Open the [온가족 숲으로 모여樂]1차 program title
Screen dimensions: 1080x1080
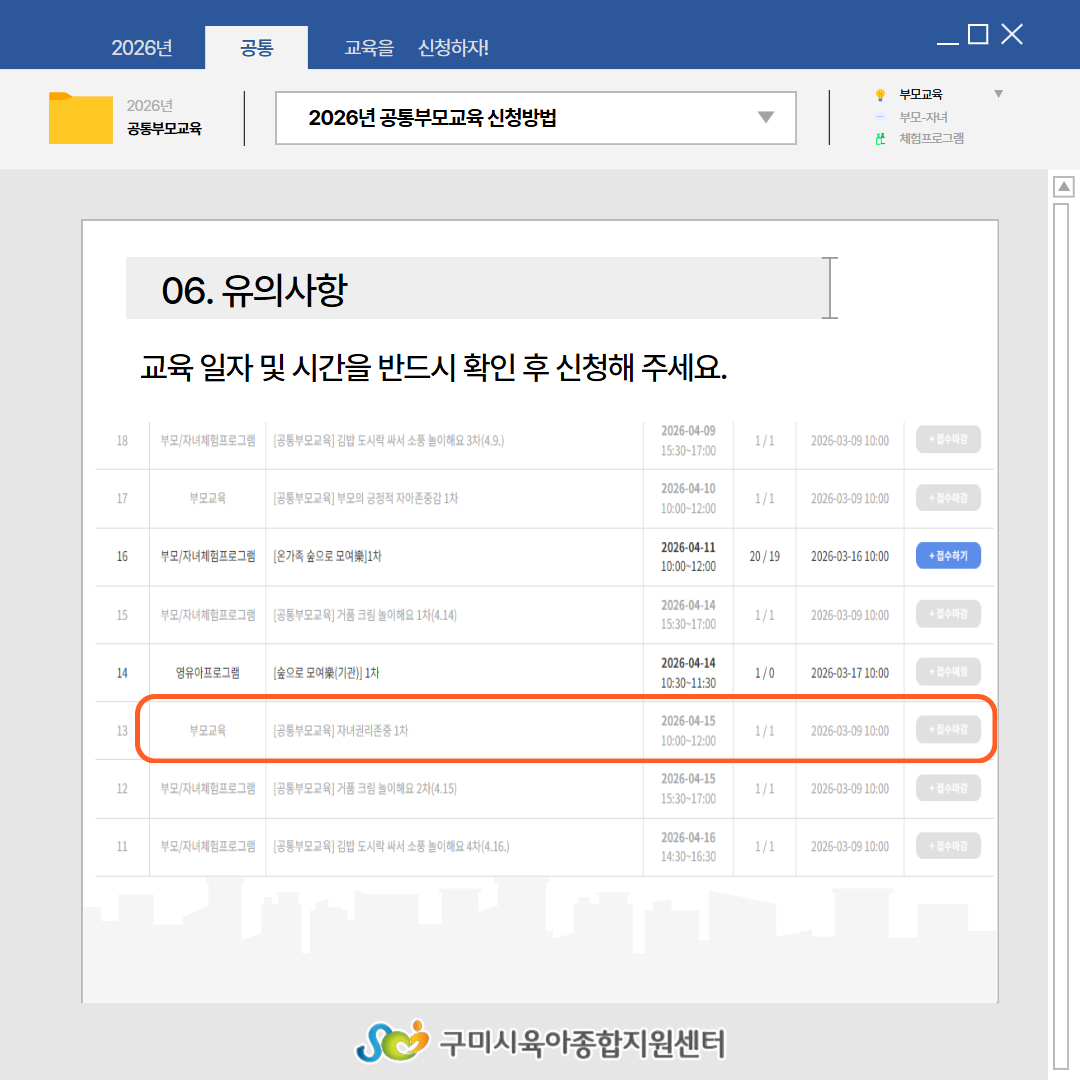[327, 556]
